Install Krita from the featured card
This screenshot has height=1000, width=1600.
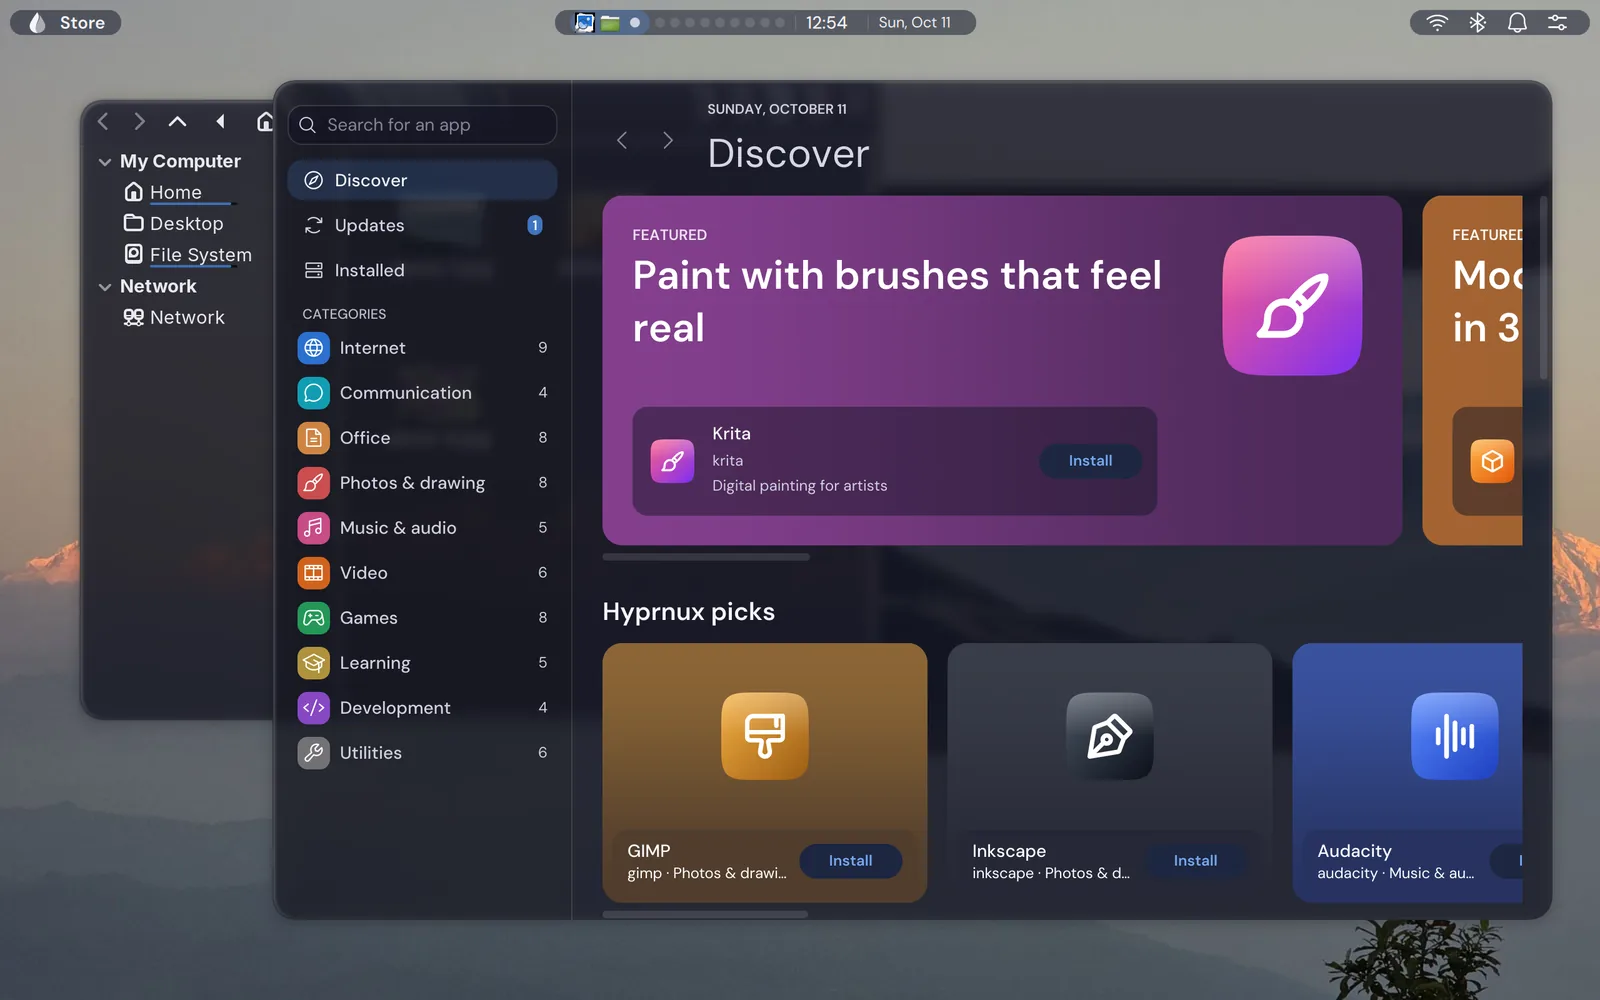tap(1090, 461)
